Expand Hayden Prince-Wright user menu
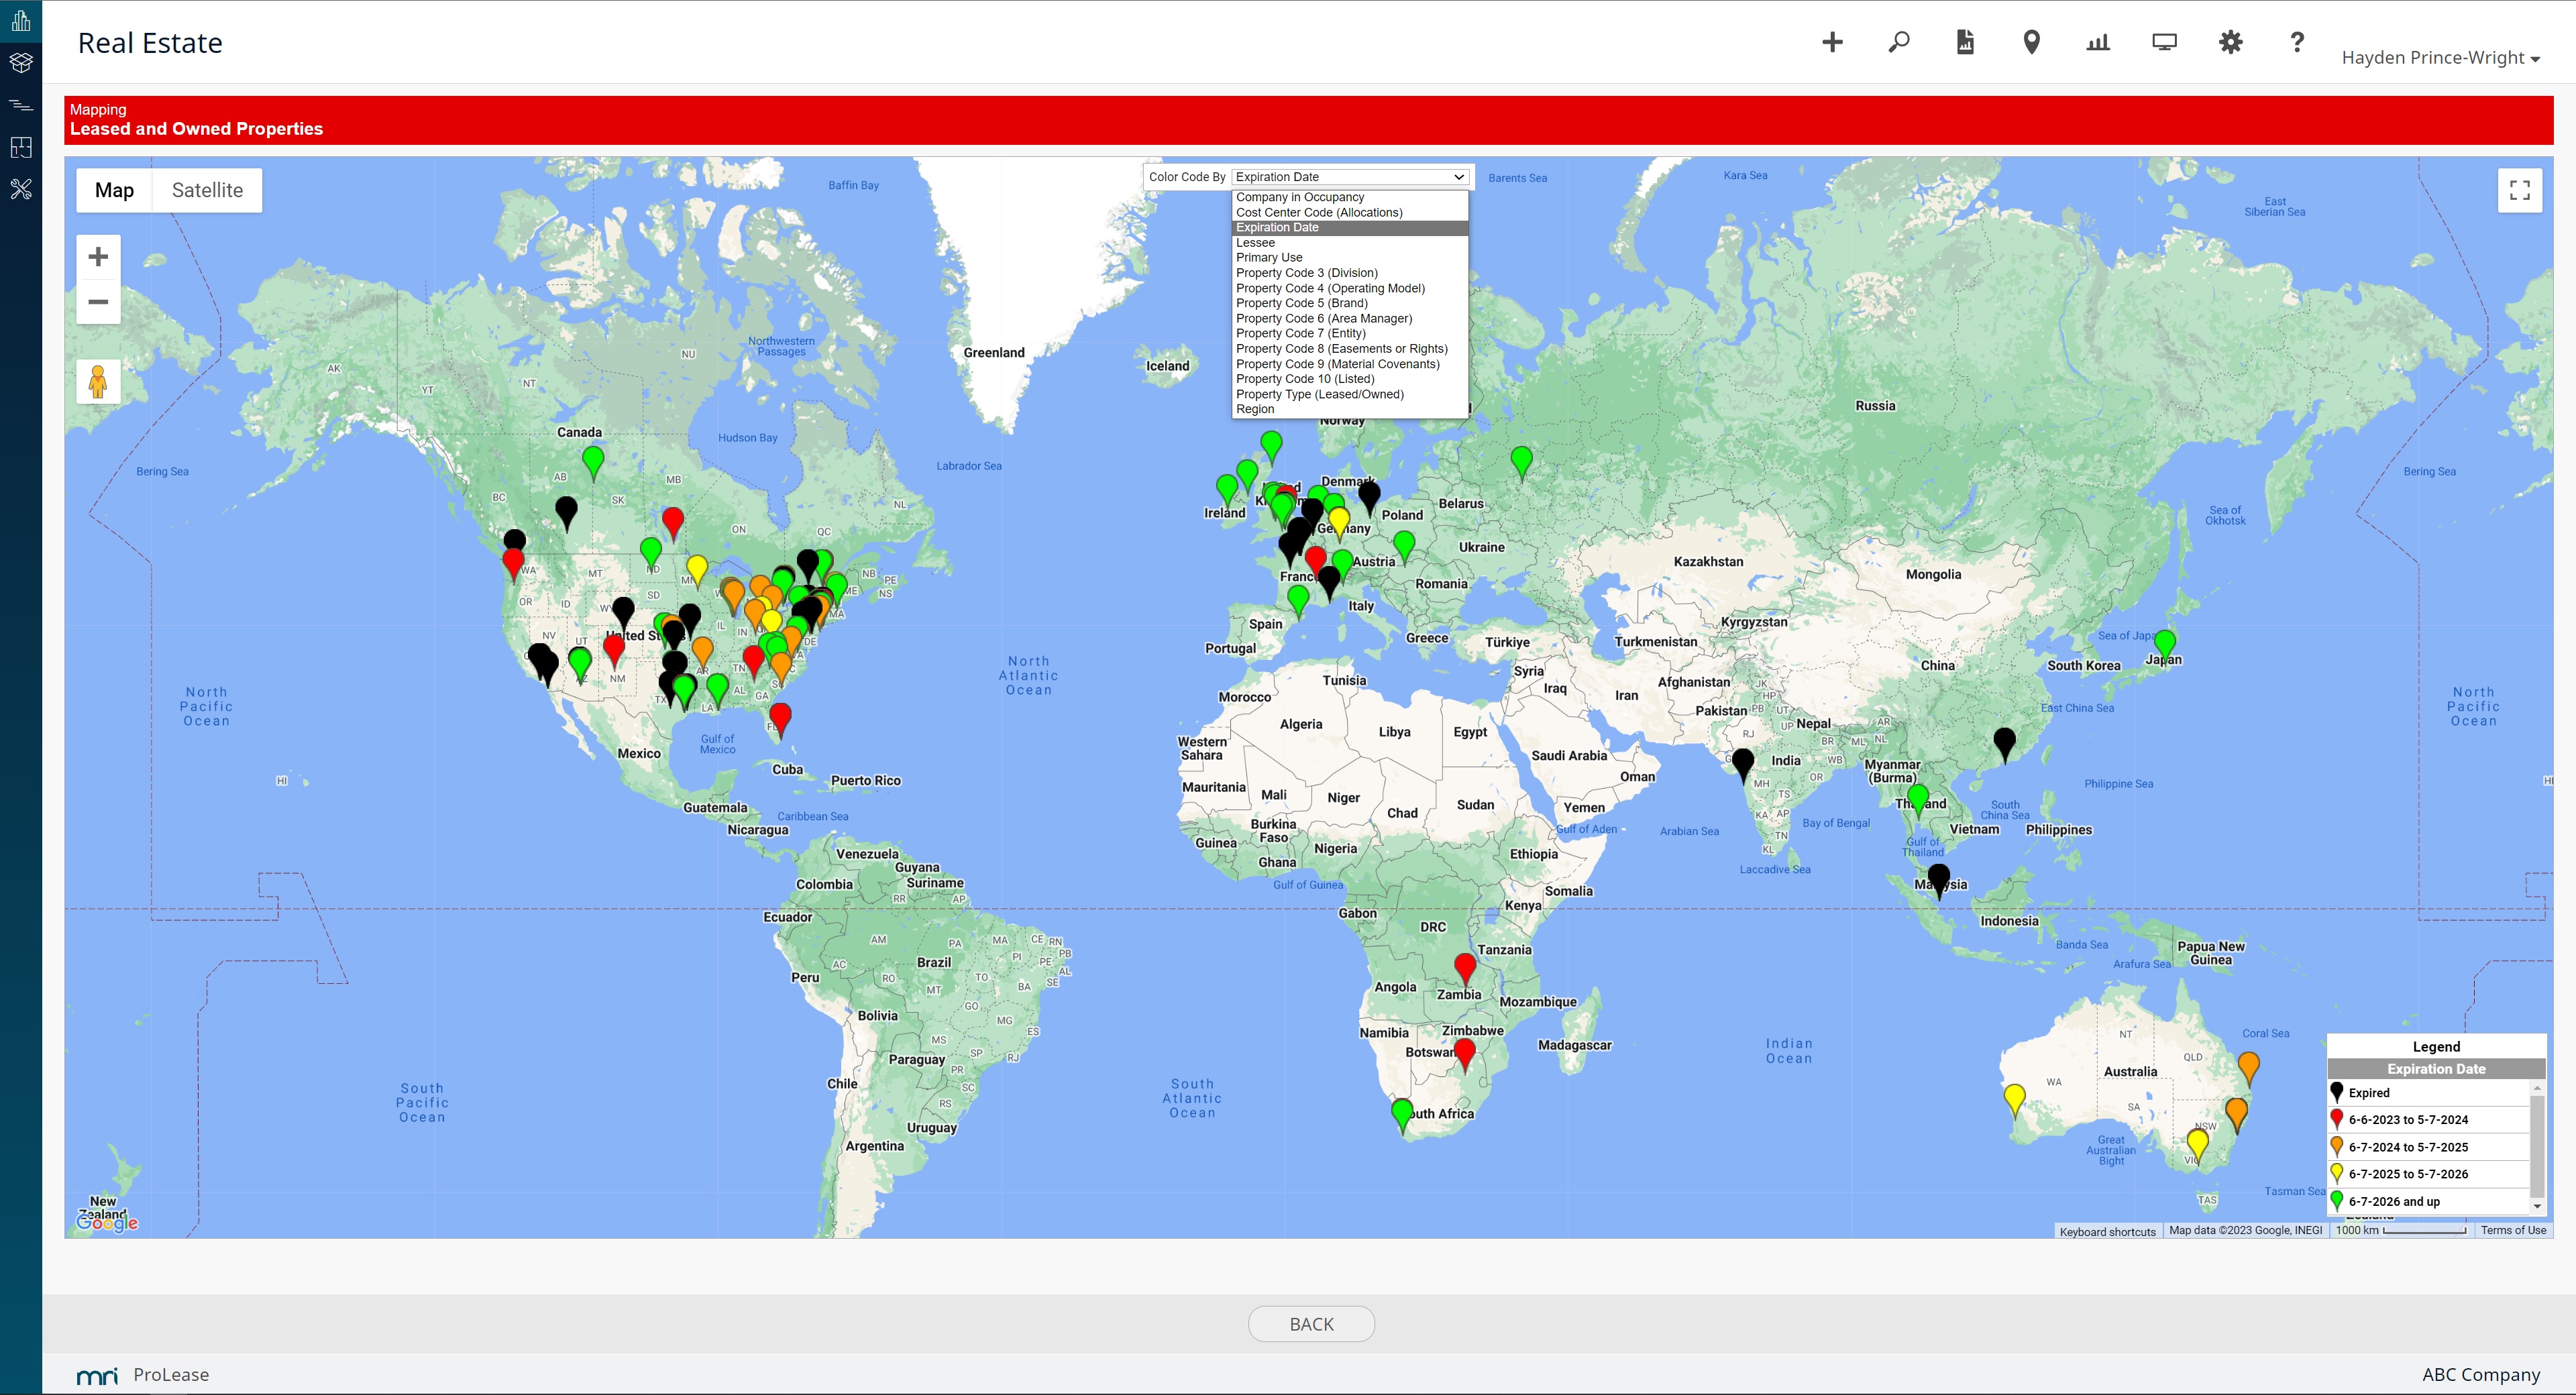 point(2439,58)
